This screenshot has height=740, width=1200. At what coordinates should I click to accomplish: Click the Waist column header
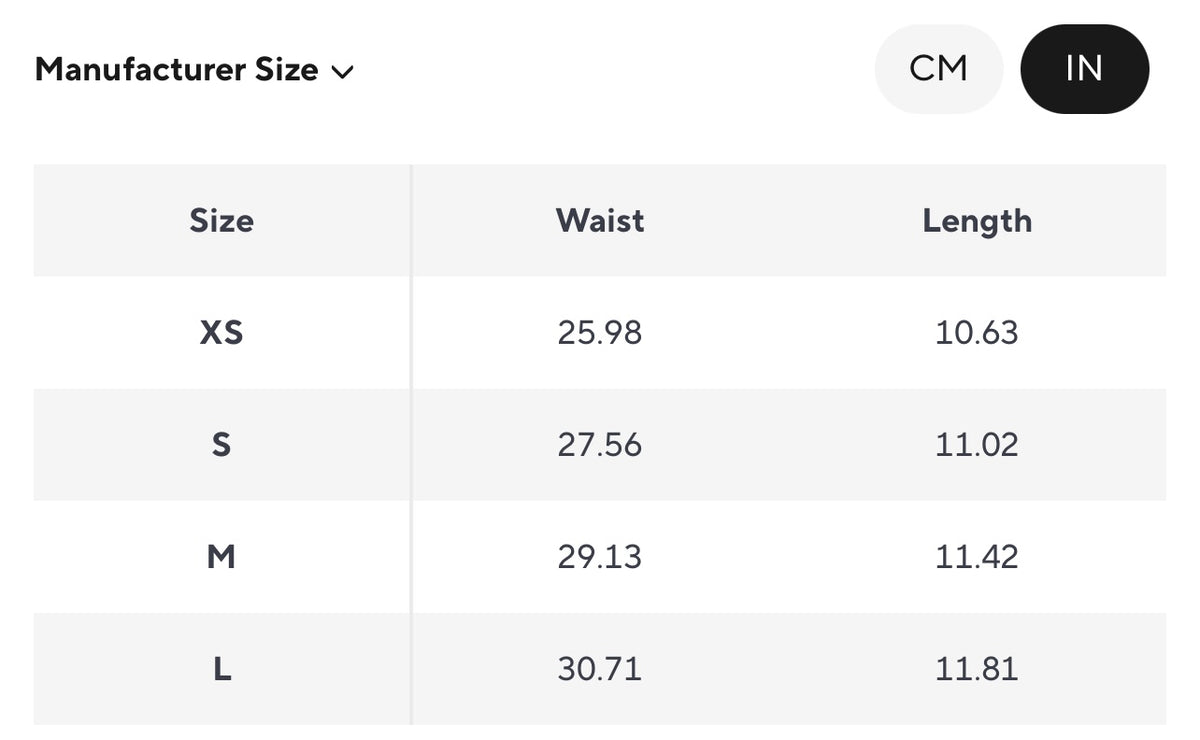(x=600, y=220)
